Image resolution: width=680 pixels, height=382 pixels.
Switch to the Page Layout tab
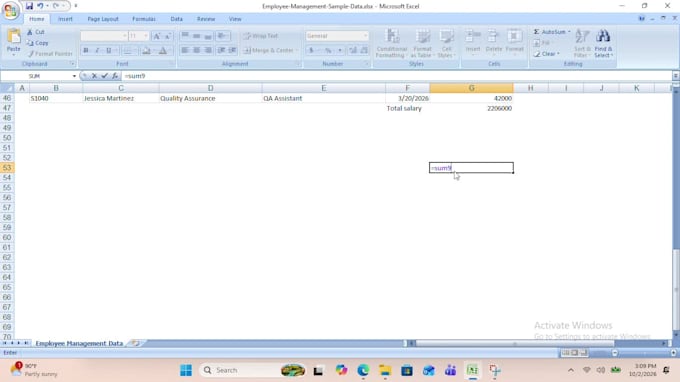pyautogui.click(x=103, y=19)
